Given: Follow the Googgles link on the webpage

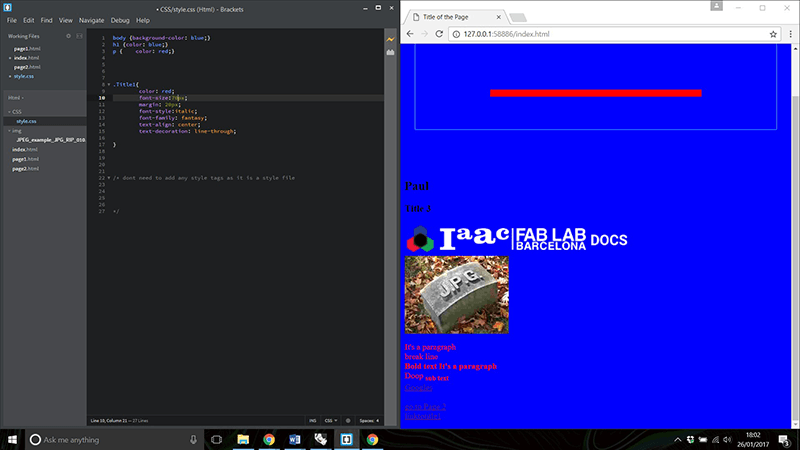Looking at the screenshot, I should [418, 388].
